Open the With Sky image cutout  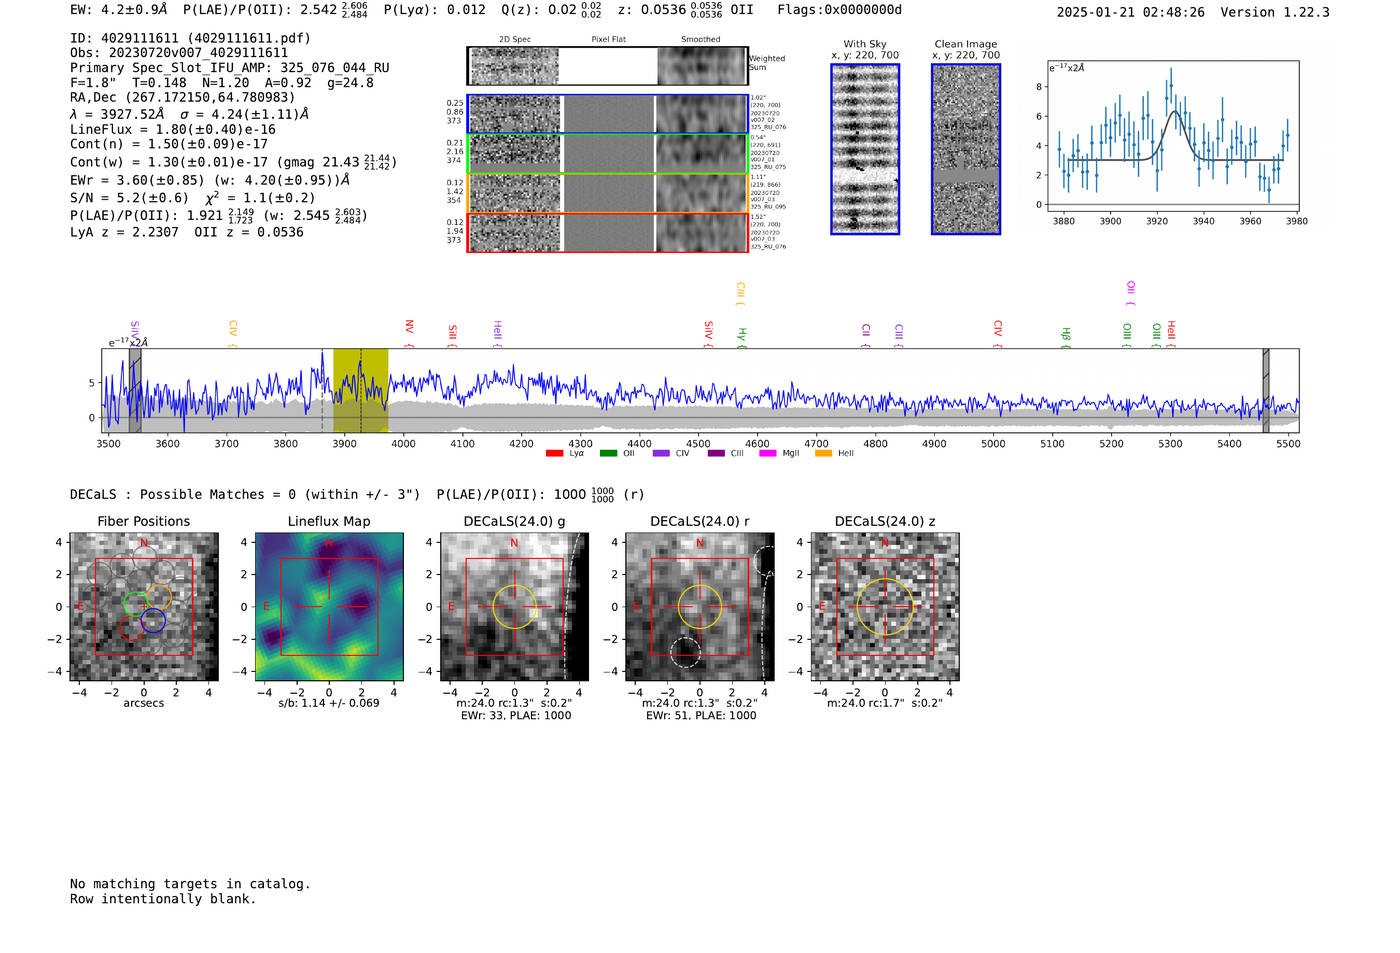[865, 149]
